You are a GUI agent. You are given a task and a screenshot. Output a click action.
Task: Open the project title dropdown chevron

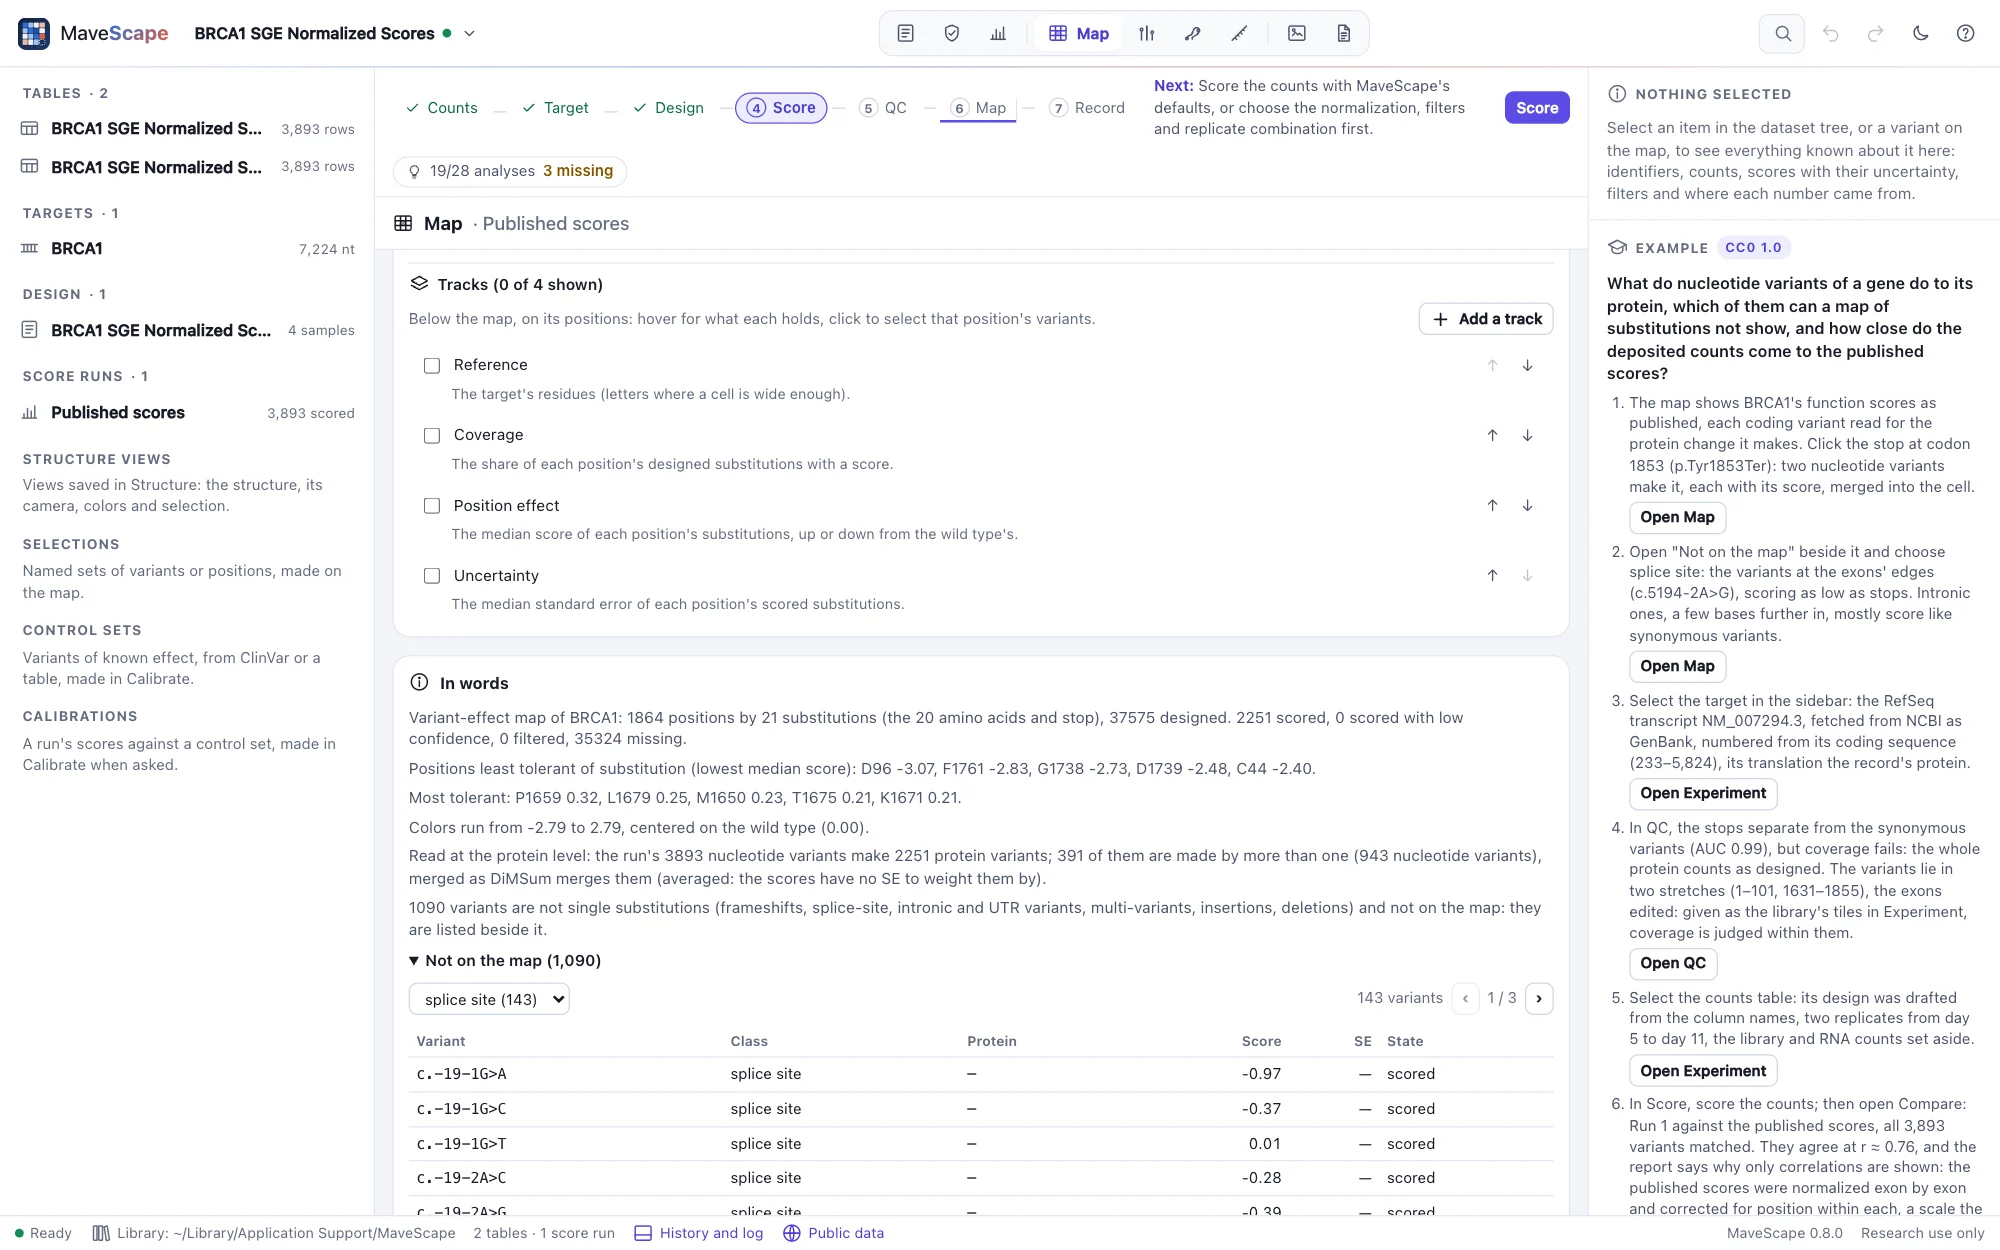point(469,33)
